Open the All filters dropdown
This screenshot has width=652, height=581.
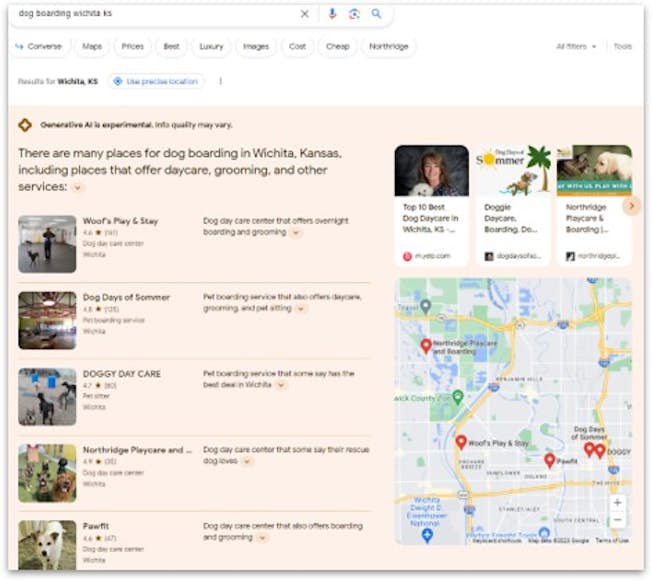point(576,46)
